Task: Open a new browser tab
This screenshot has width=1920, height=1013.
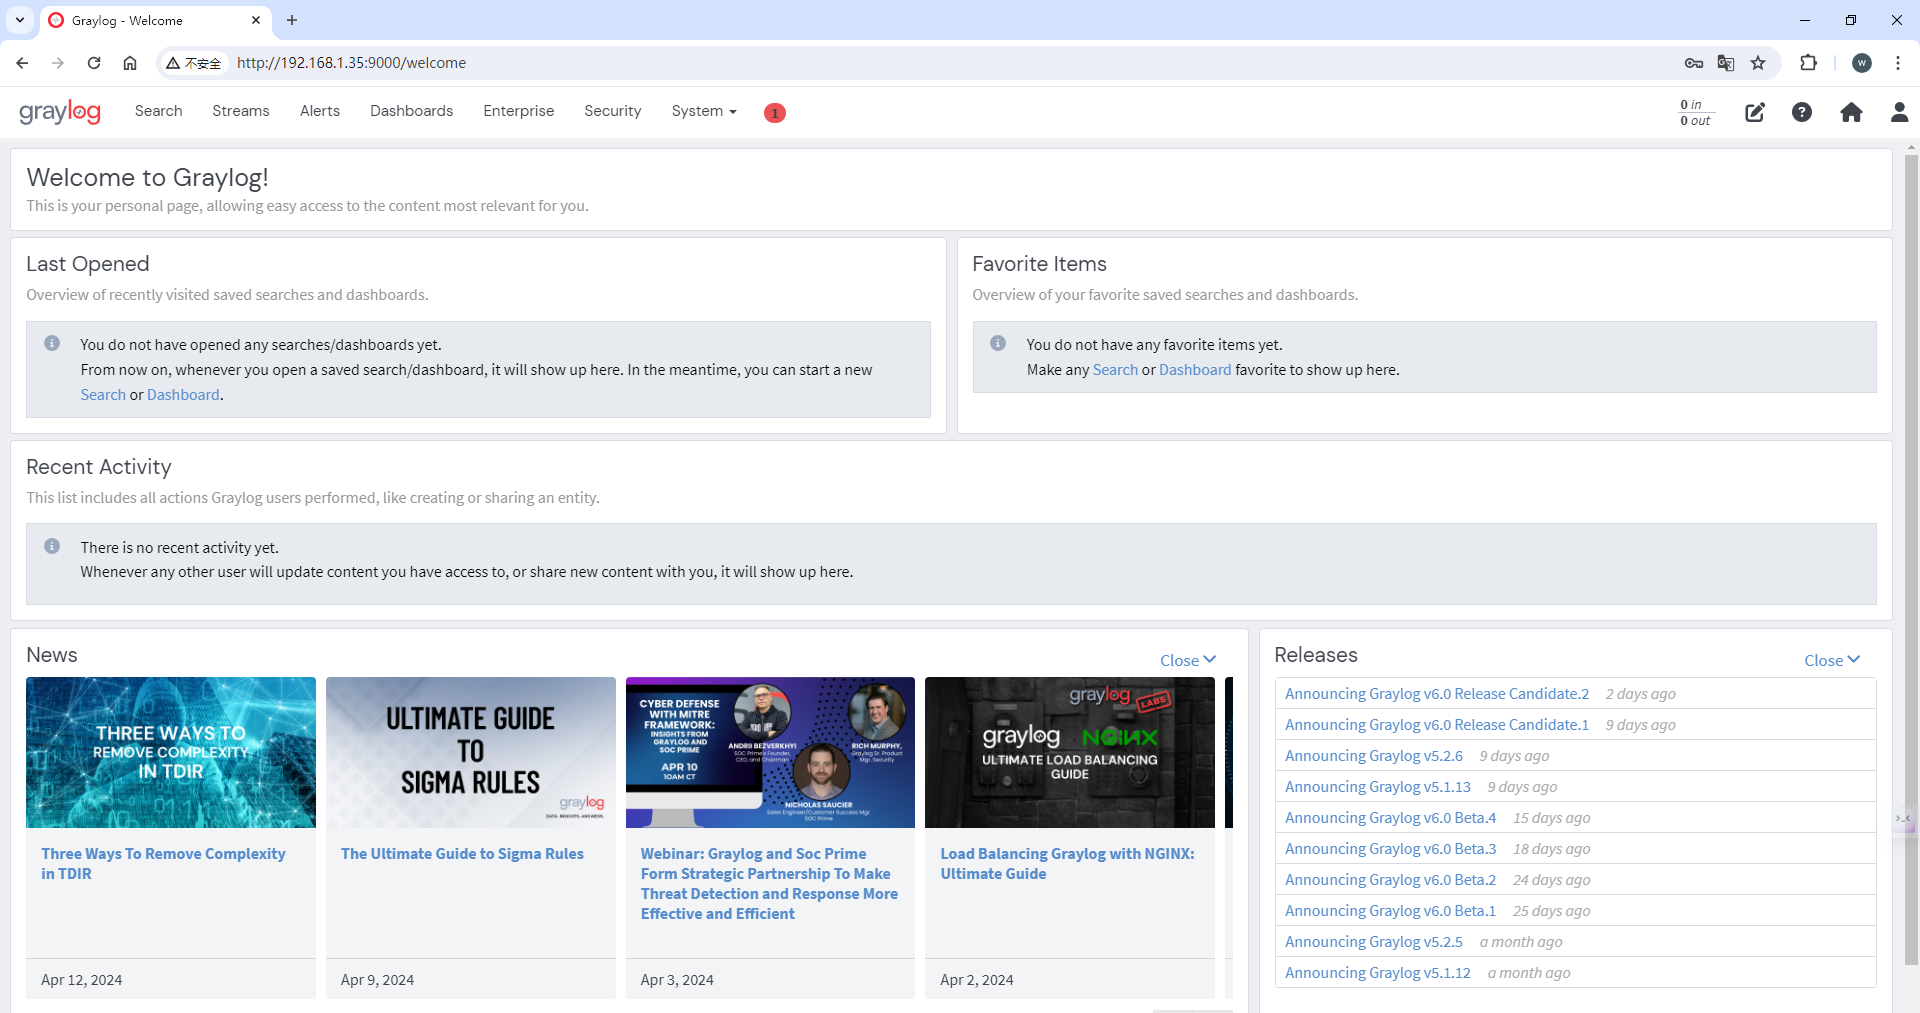Action: coord(292,20)
